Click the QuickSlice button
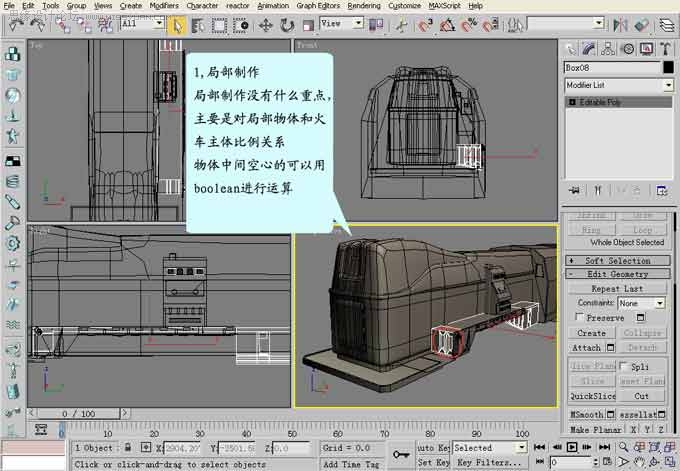Viewport: 680px width, 471px height. 592,396
